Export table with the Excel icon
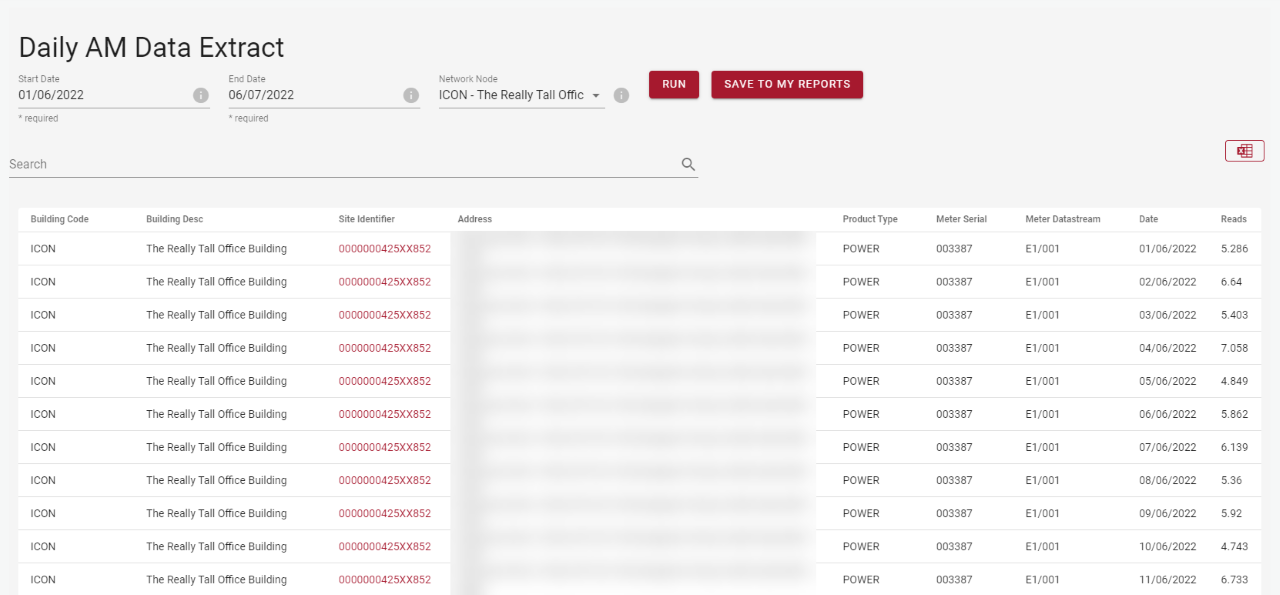Image resolution: width=1280 pixels, height=595 pixels. click(x=1244, y=151)
